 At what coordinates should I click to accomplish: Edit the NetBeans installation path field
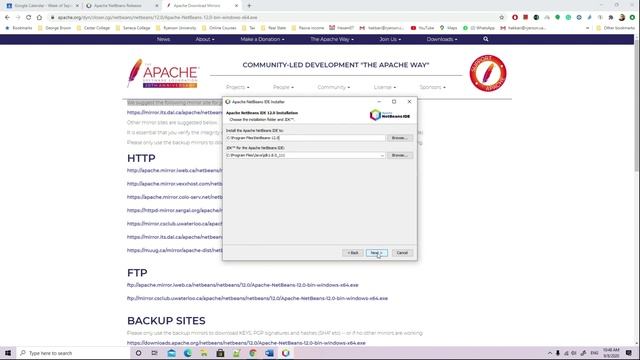[305, 138]
